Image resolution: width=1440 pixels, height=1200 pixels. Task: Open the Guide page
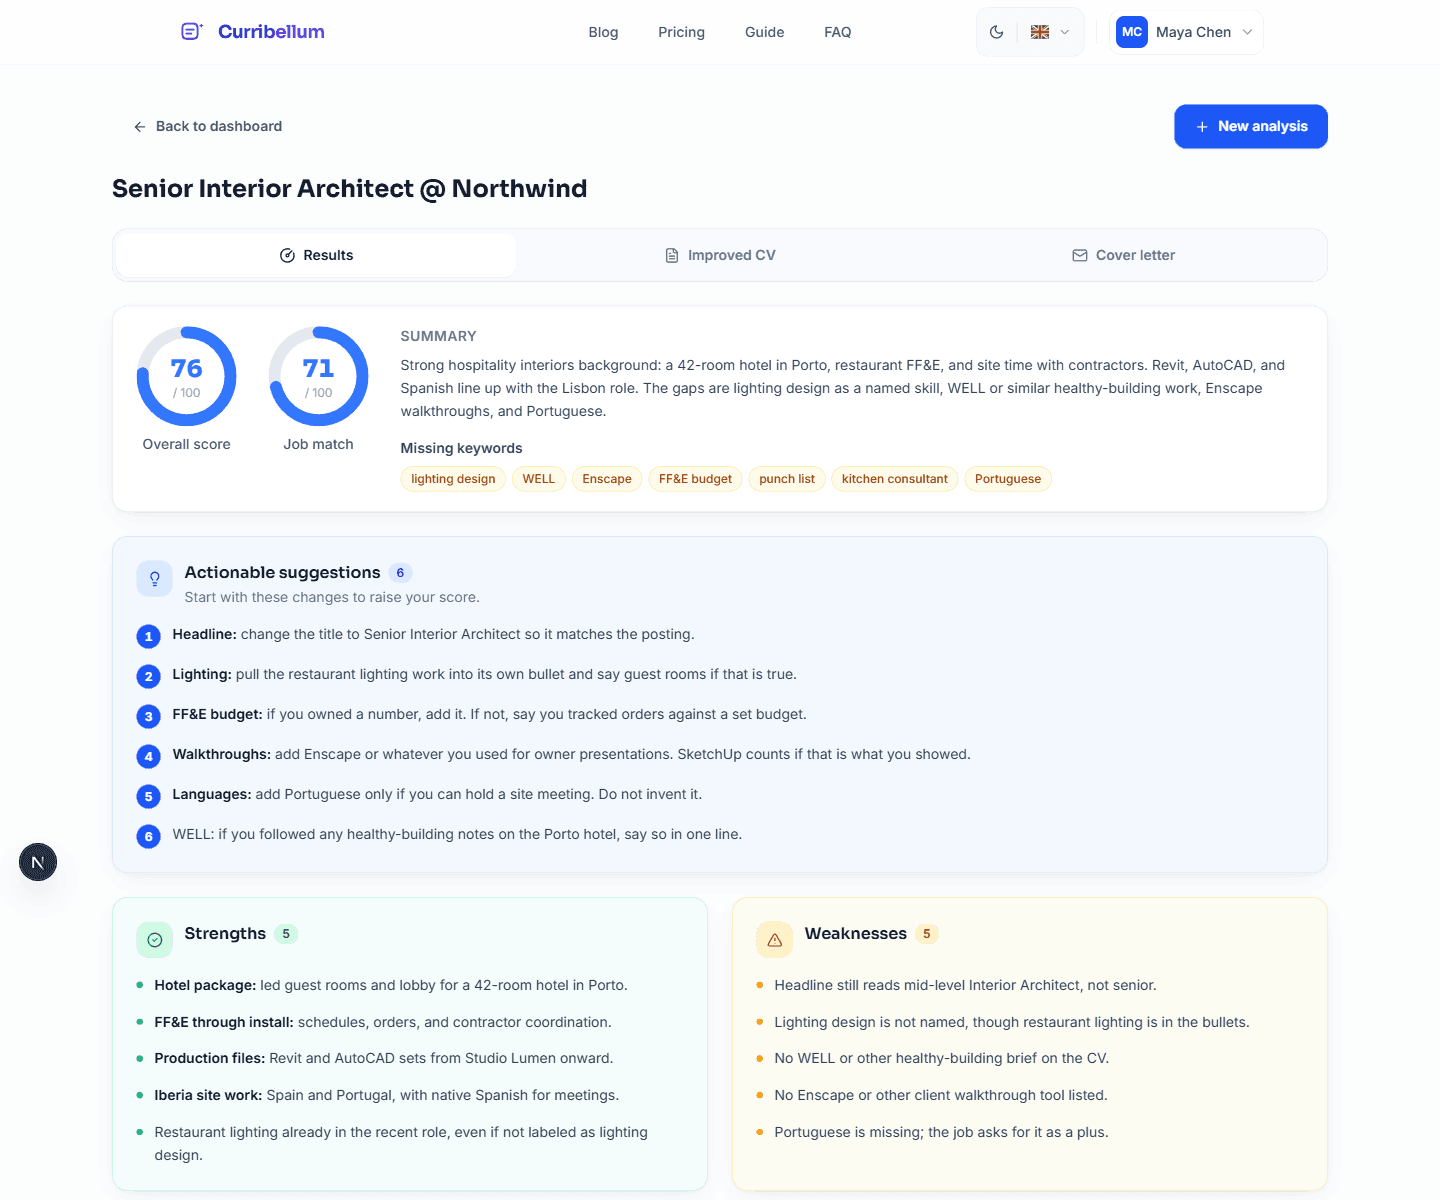pos(764,32)
